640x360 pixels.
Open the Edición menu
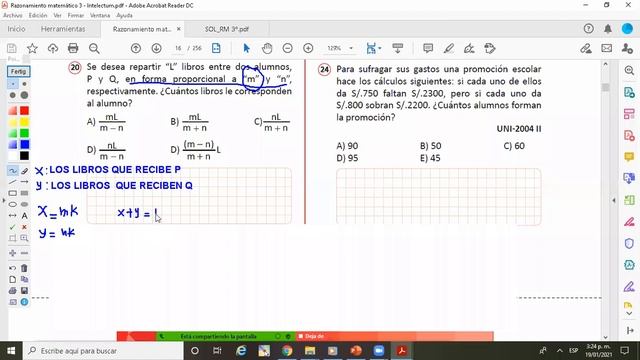(x=38, y=15)
